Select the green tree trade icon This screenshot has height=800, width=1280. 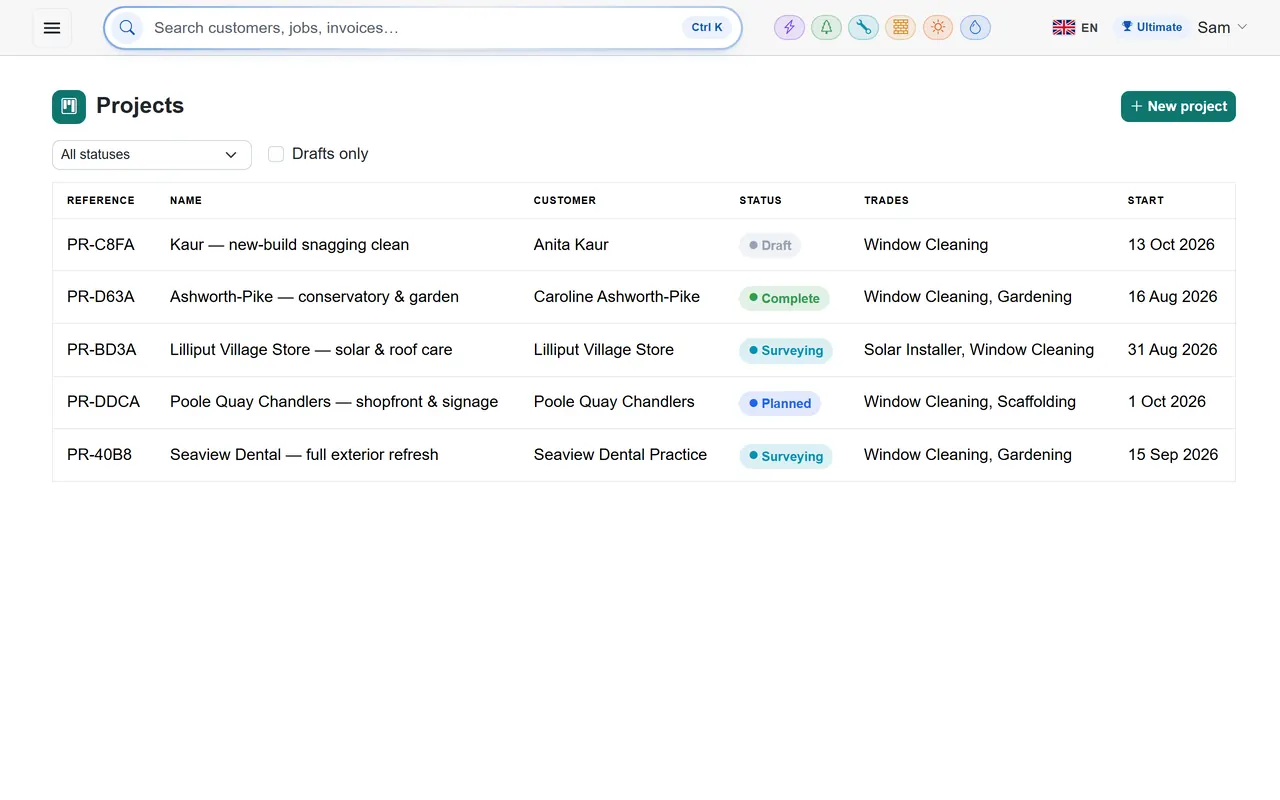(x=826, y=28)
